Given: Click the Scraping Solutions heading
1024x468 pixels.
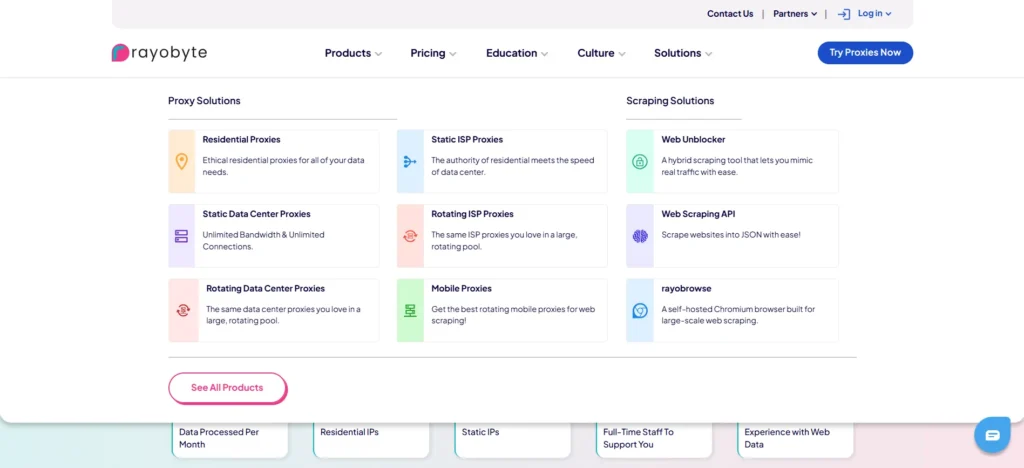Looking at the screenshot, I should click(x=670, y=101).
